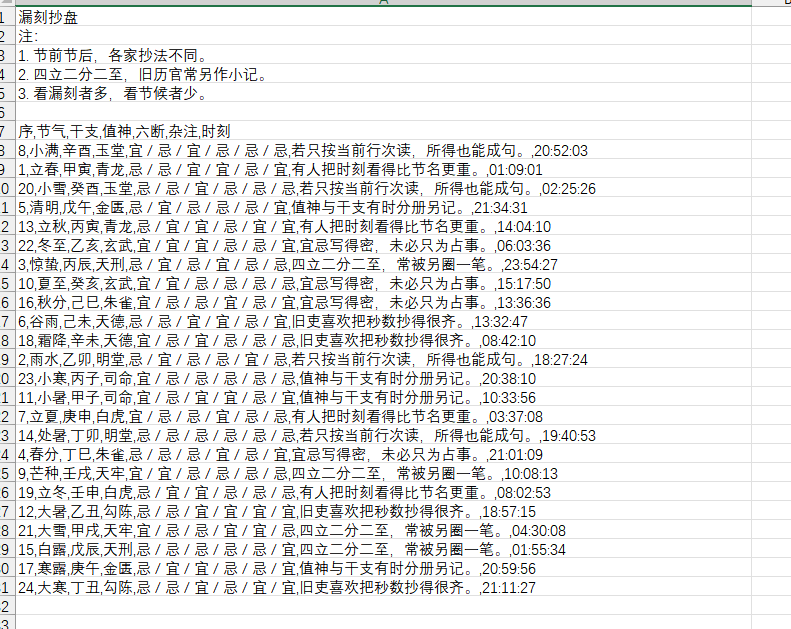Click the note 2. 四立二分二至 cell
This screenshot has width=791, height=629.
click(x=383, y=74)
